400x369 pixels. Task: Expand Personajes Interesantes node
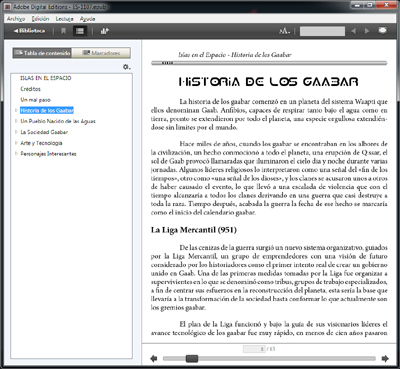(x=16, y=154)
